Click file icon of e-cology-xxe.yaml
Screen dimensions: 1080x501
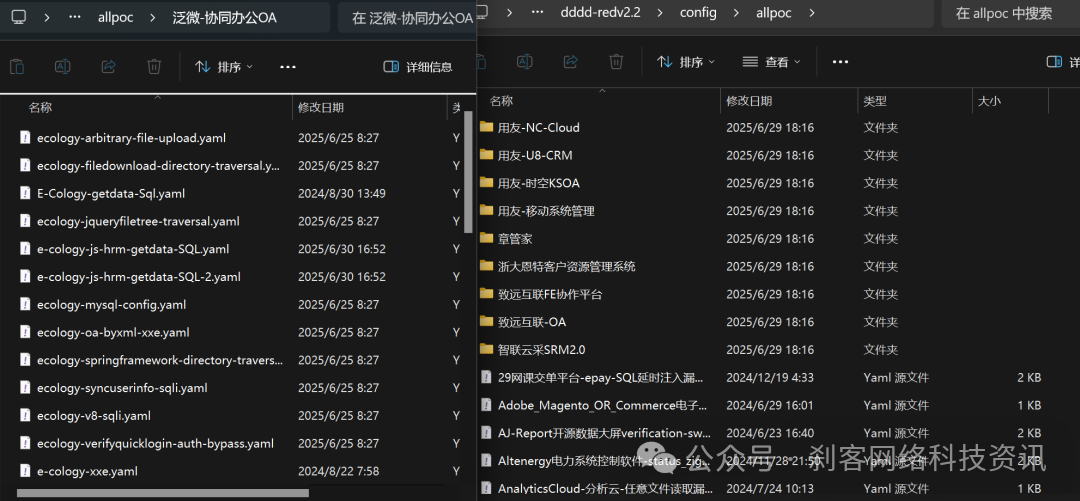pos(25,471)
